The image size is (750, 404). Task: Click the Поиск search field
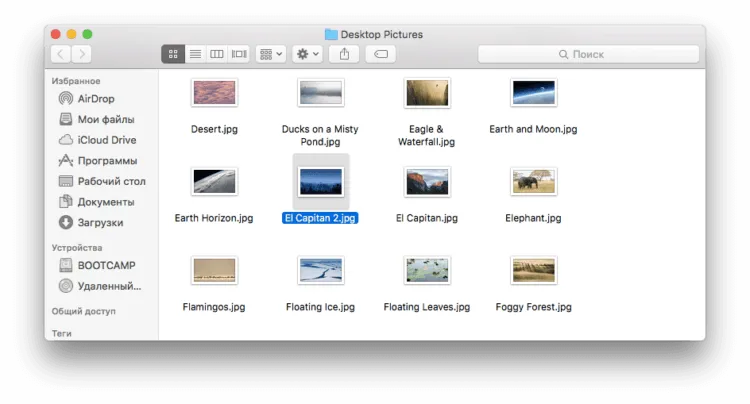point(588,54)
